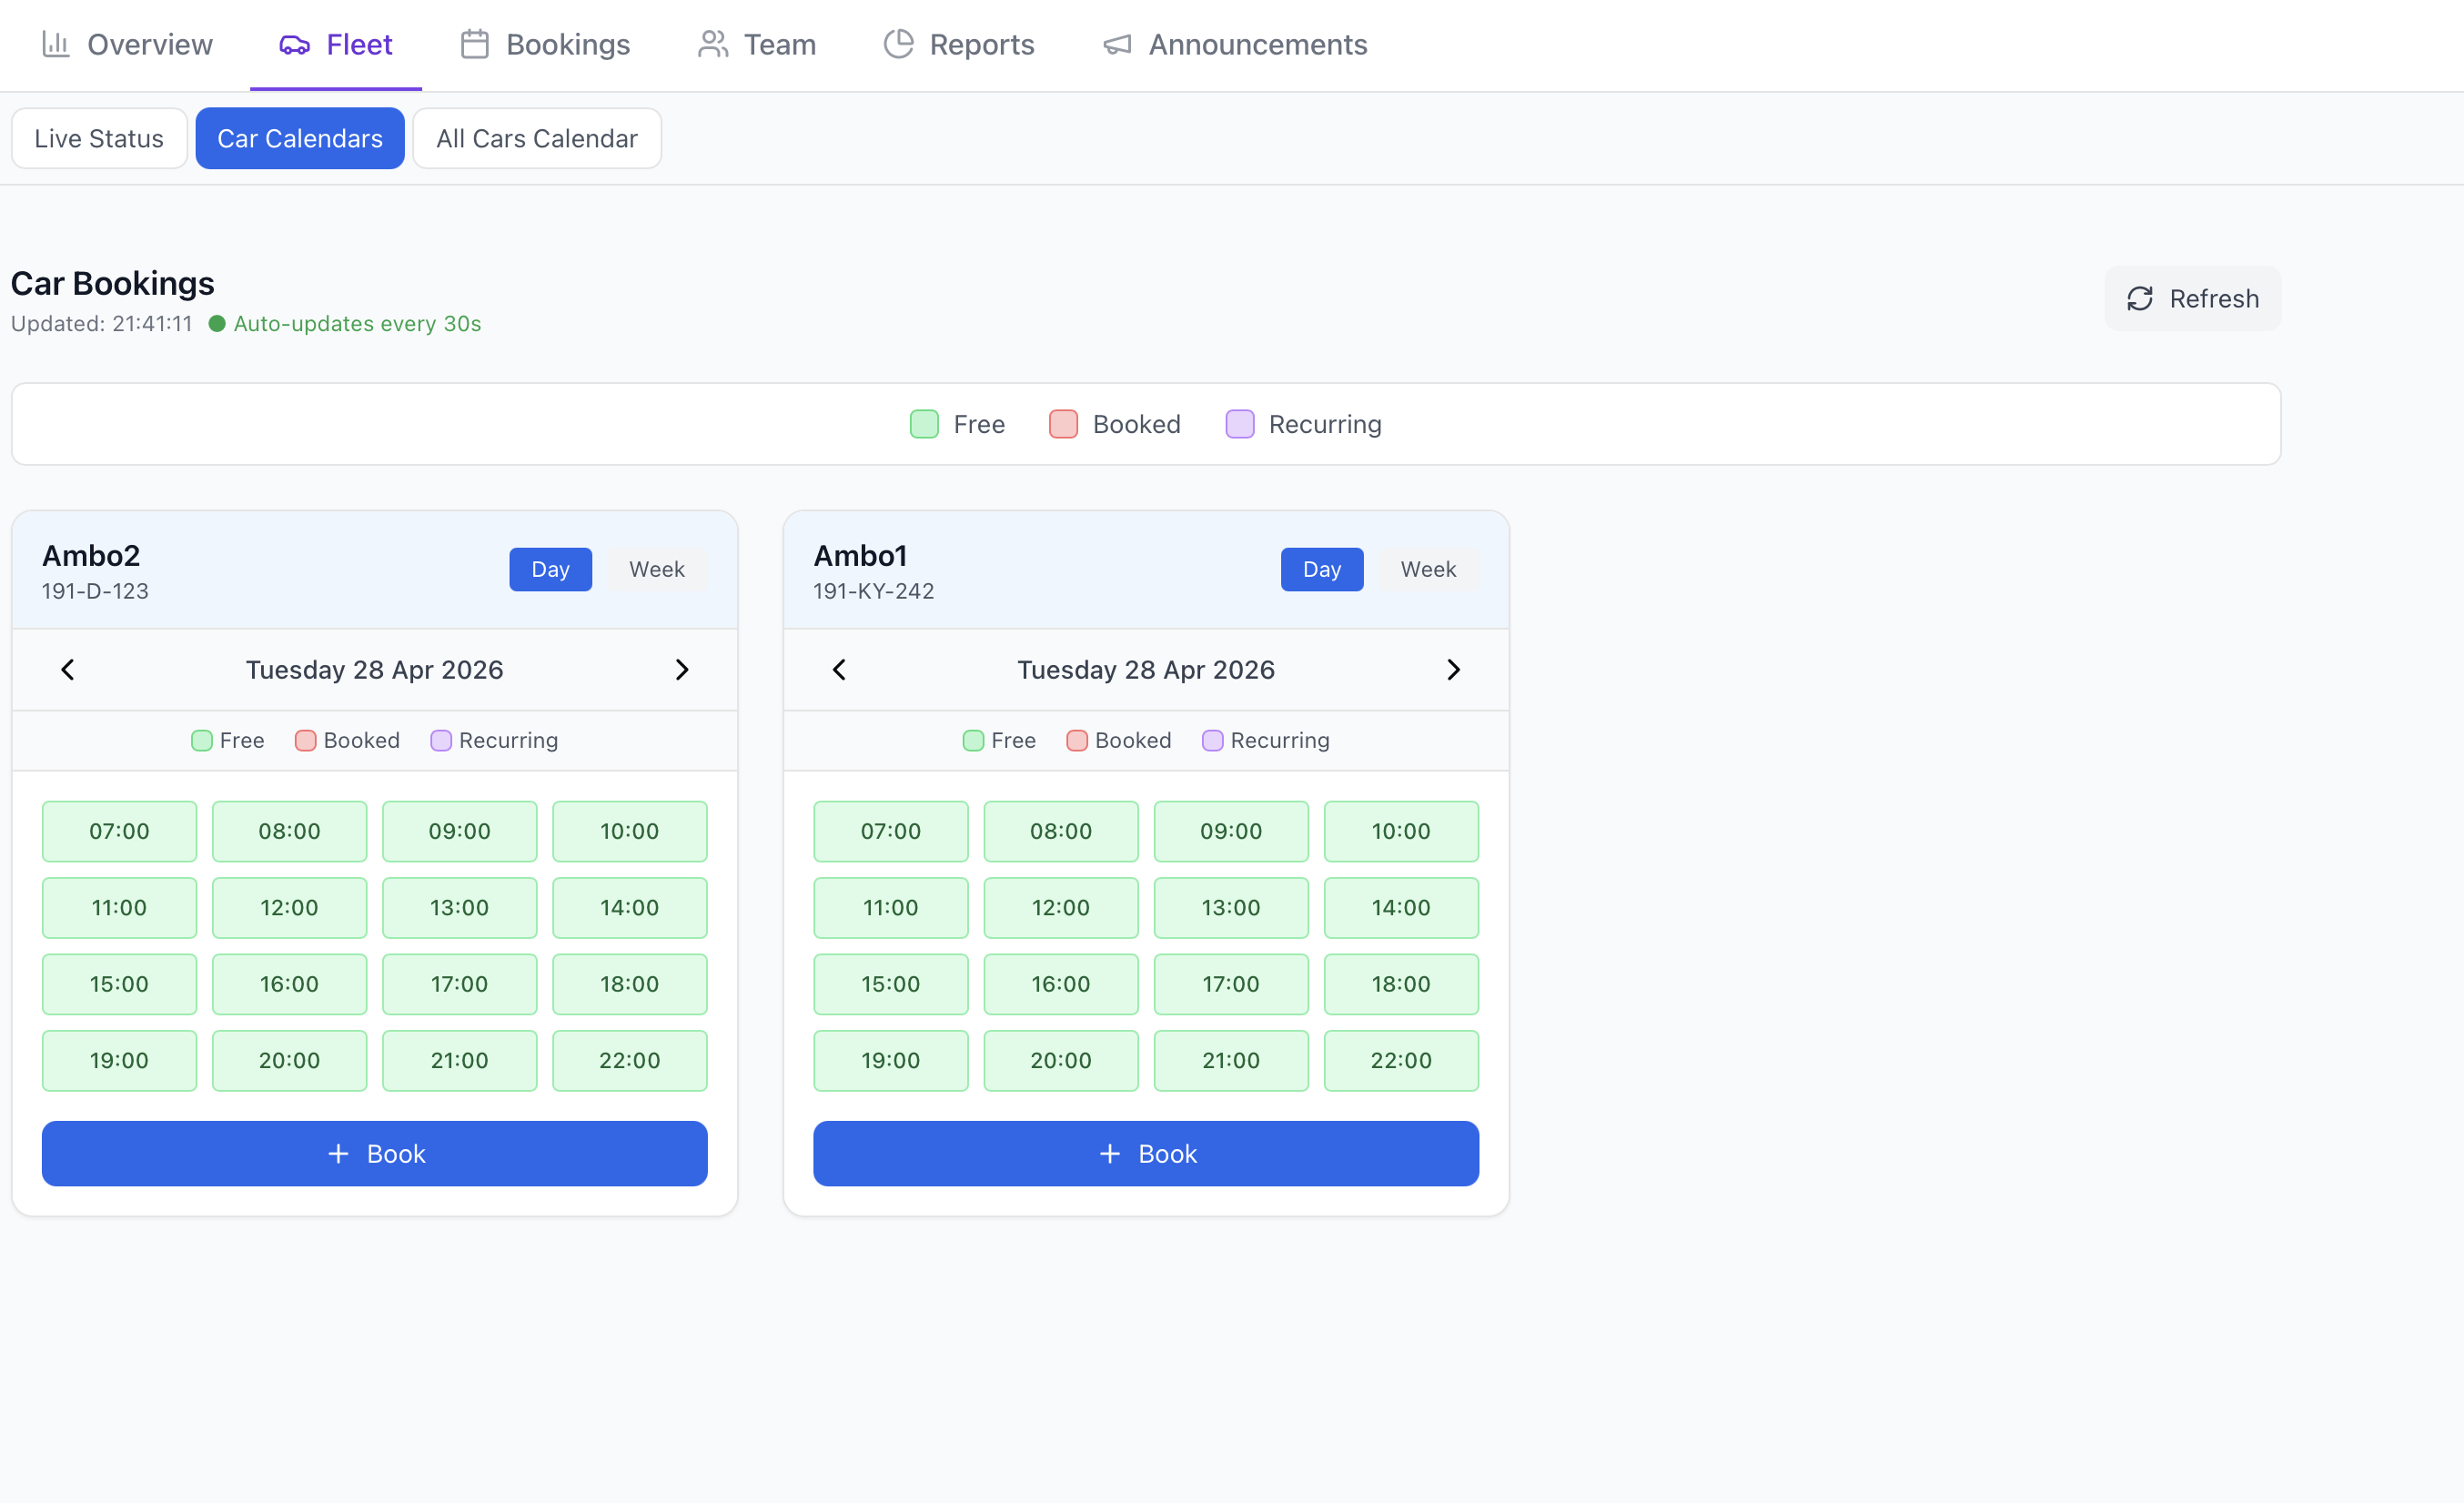
Task: Click the Overview bar chart icon
Action: [56, 44]
